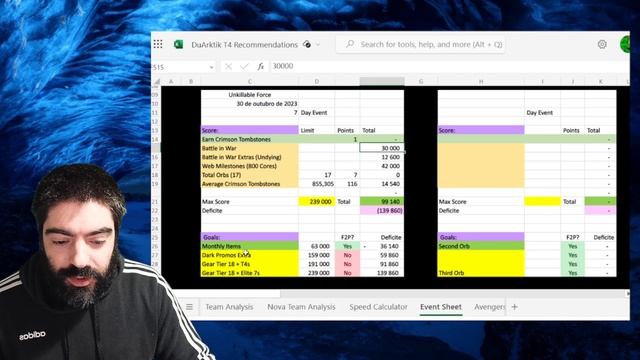Click the cloud saved status icon
Screen dimensions: 640x360
pyautogui.click(x=307, y=44)
